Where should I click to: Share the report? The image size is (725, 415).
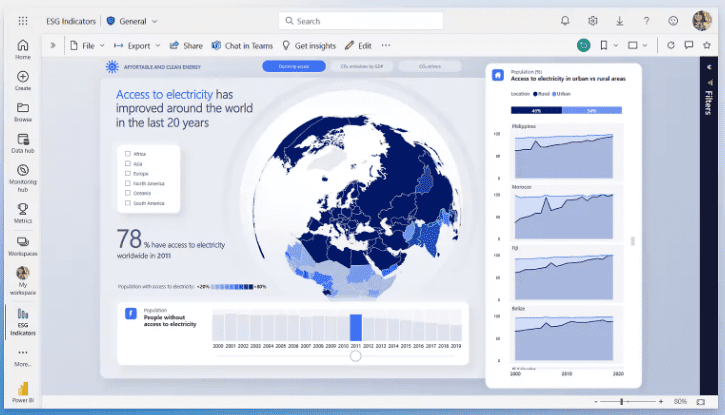[186, 46]
